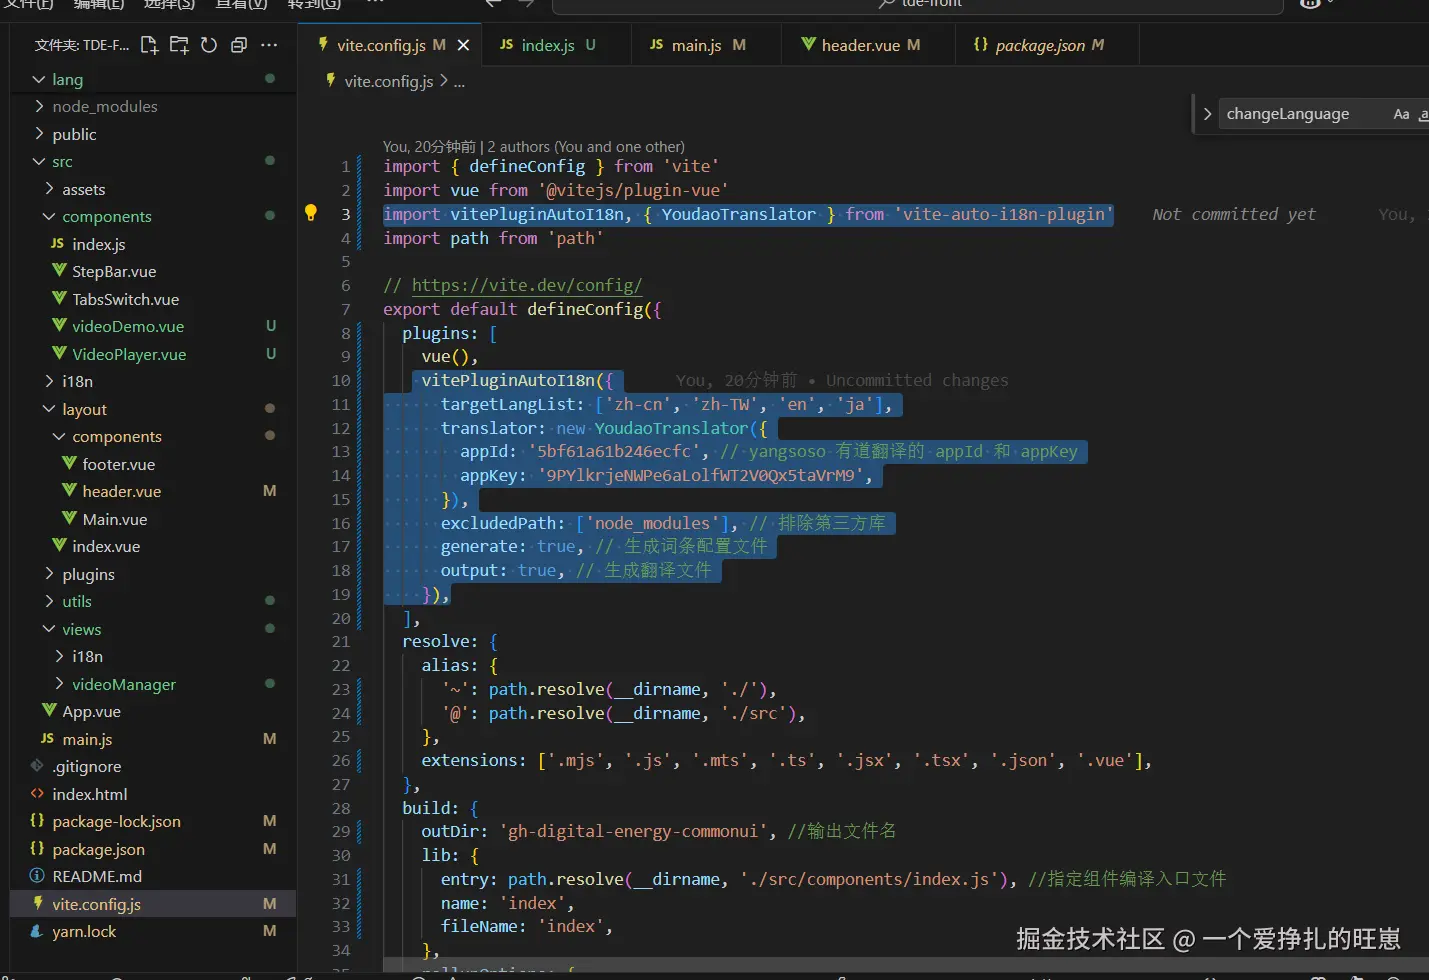Switch to the index.js editor tab
This screenshot has width=1429, height=980.
pyautogui.click(x=556, y=45)
